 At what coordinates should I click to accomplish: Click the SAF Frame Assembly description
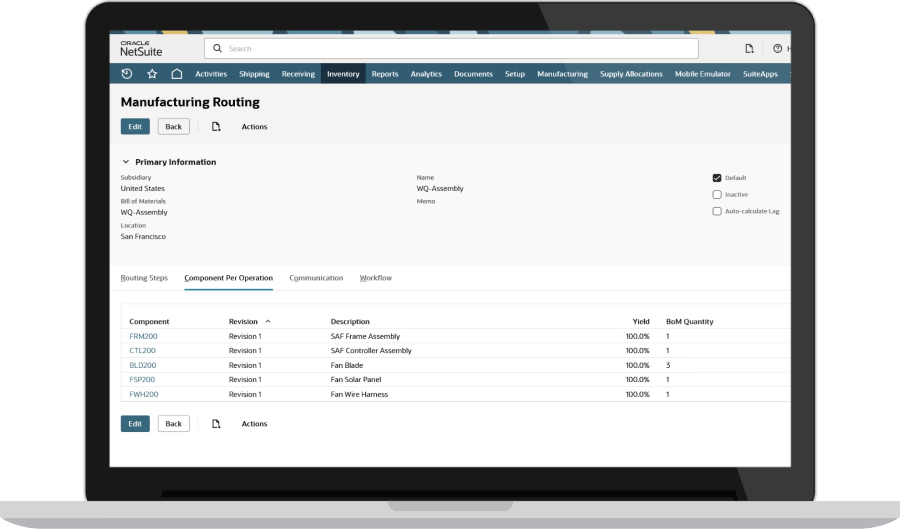click(365, 336)
